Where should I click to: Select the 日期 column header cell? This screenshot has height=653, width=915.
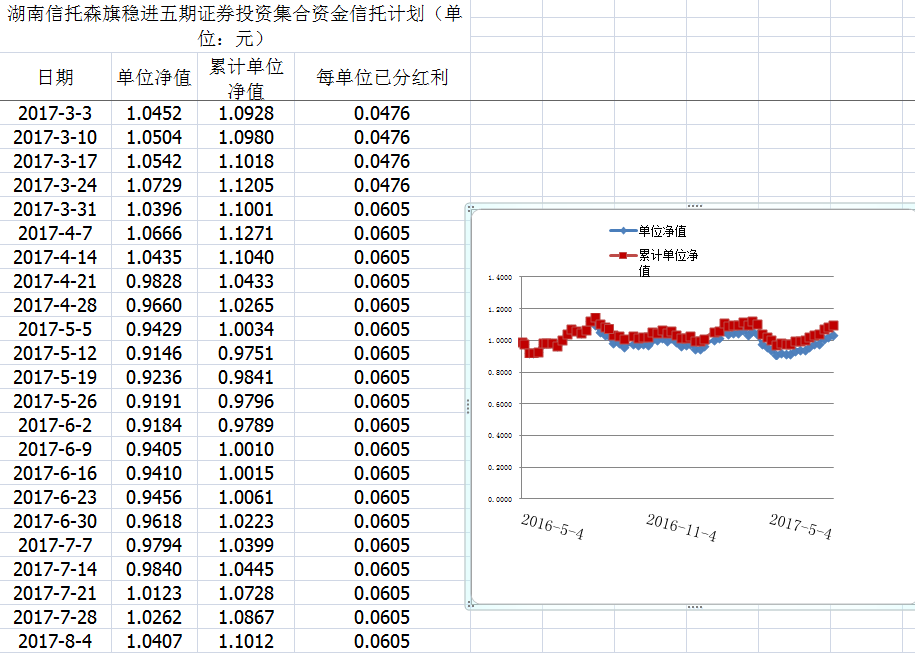point(55,78)
